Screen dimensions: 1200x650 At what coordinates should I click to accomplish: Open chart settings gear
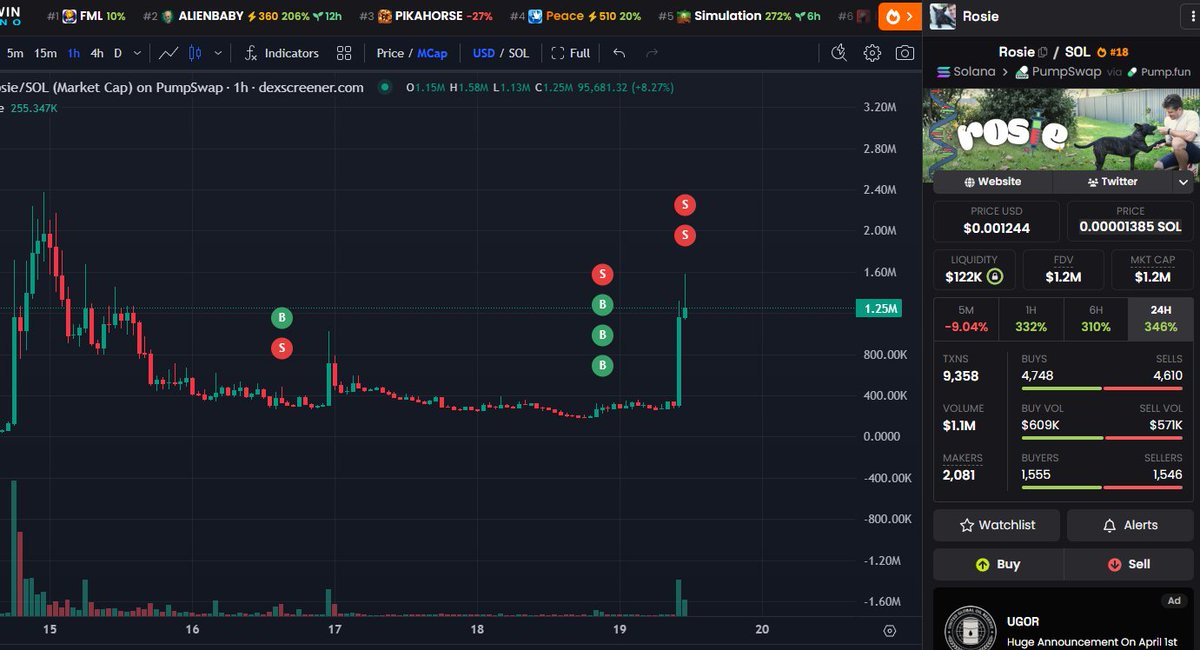872,53
